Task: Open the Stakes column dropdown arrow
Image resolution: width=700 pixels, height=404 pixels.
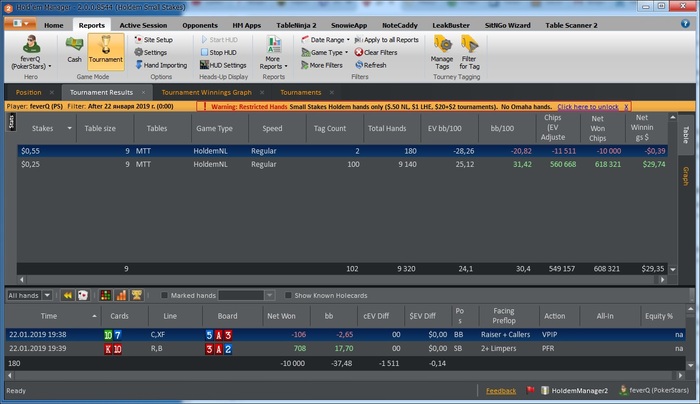Action: coord(69,128)
